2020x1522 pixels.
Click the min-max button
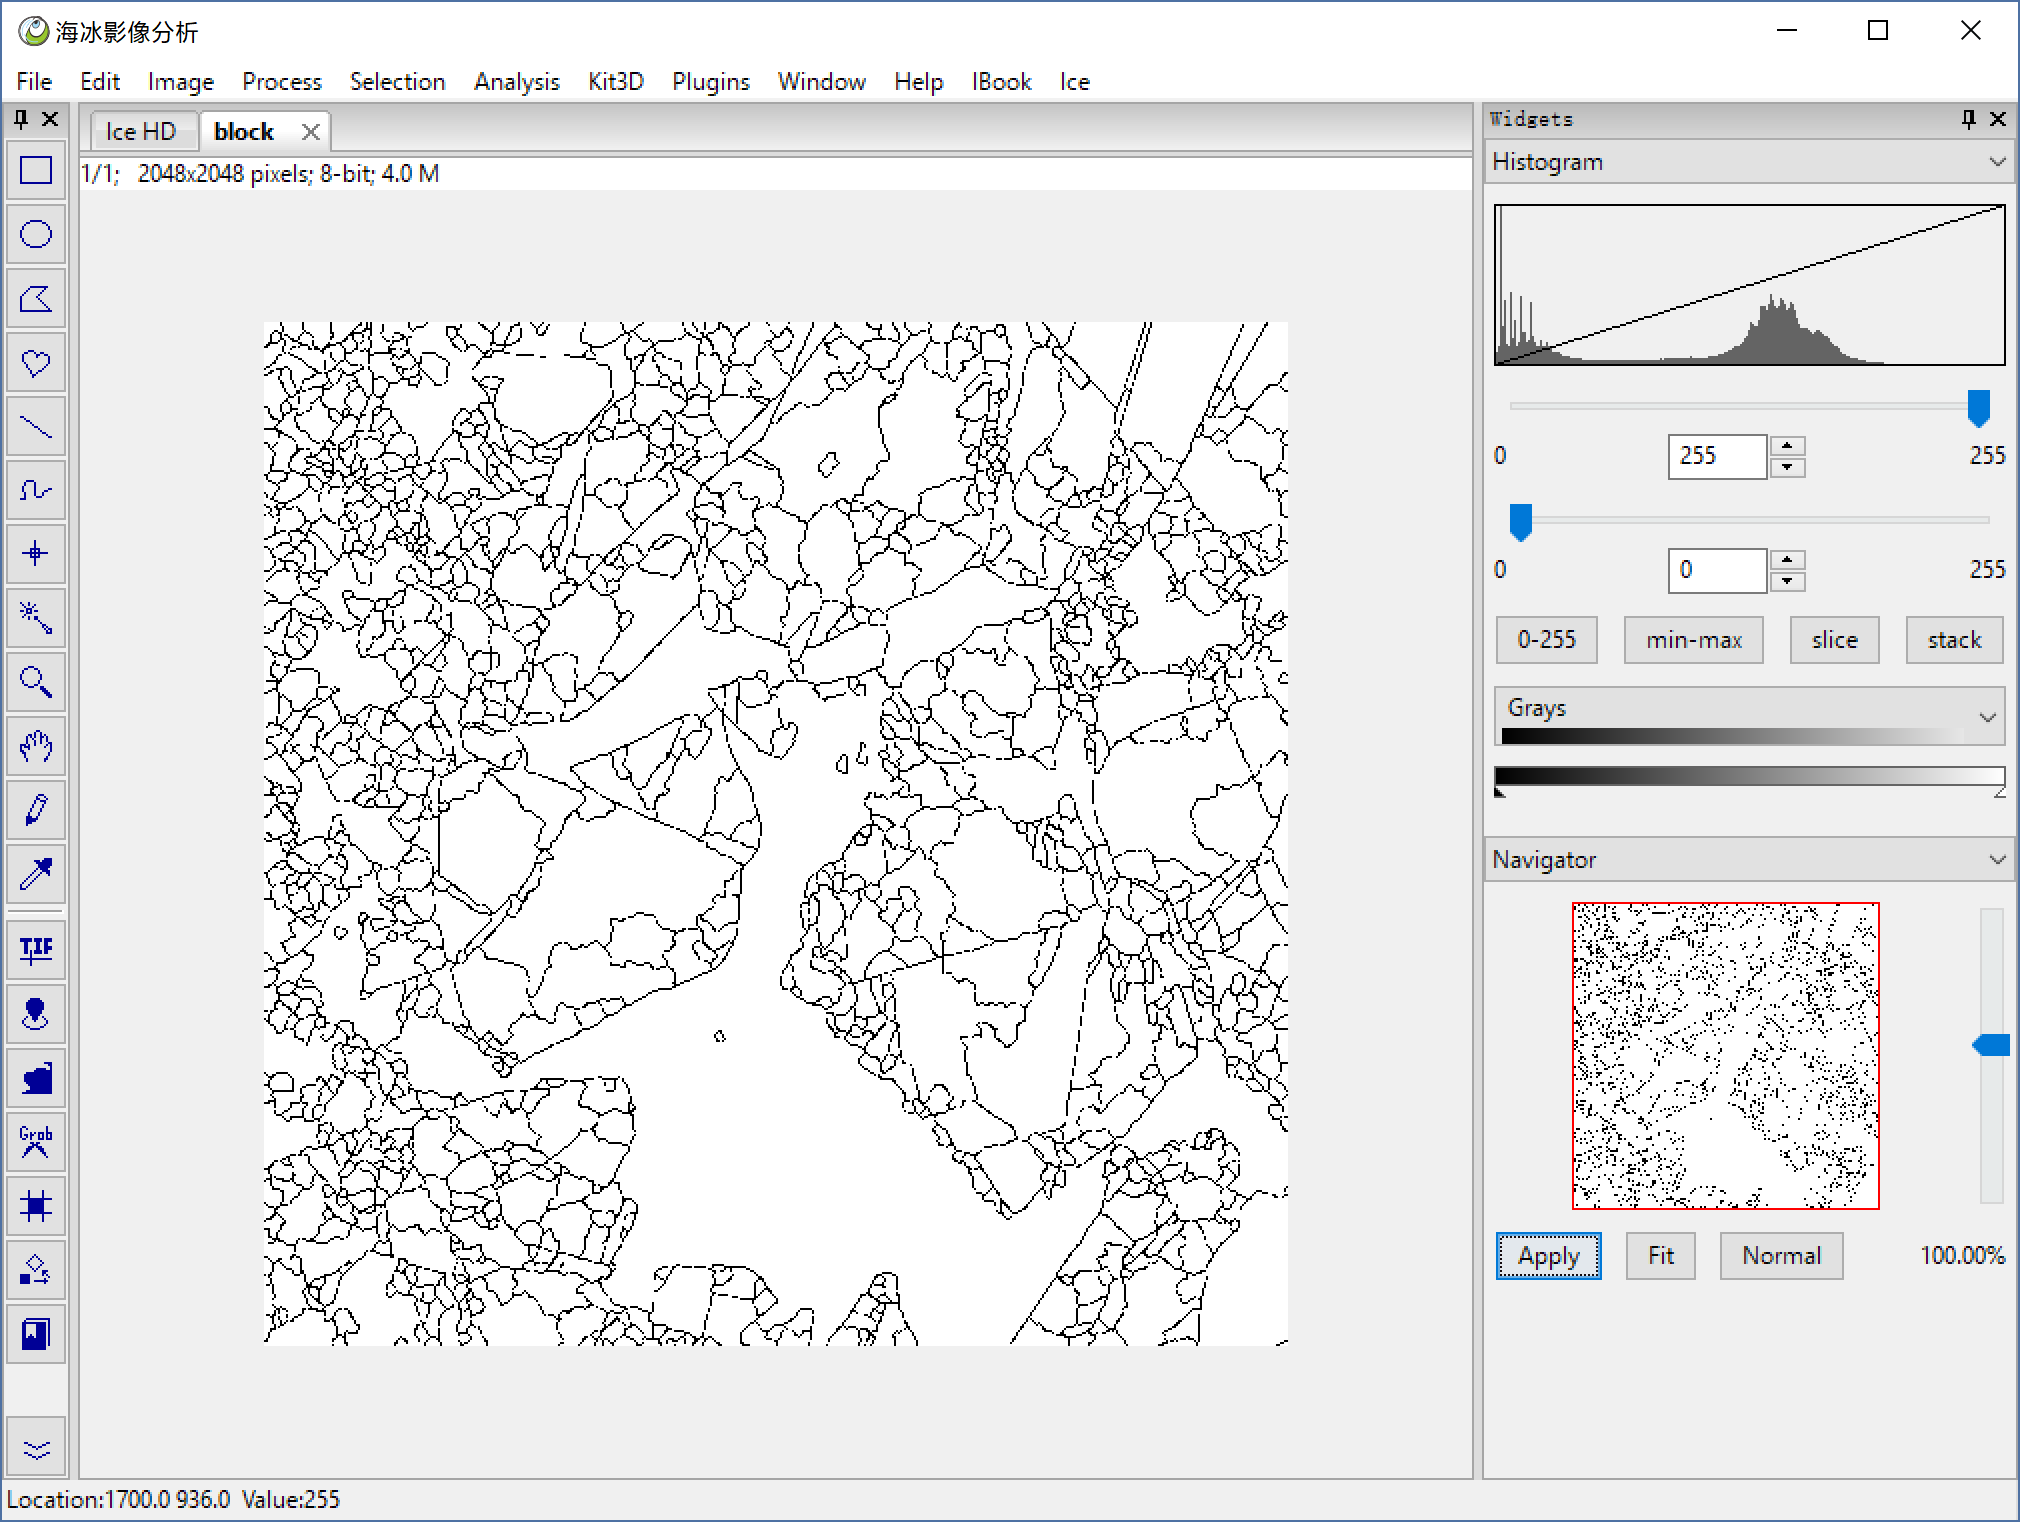pos(1693,640)
